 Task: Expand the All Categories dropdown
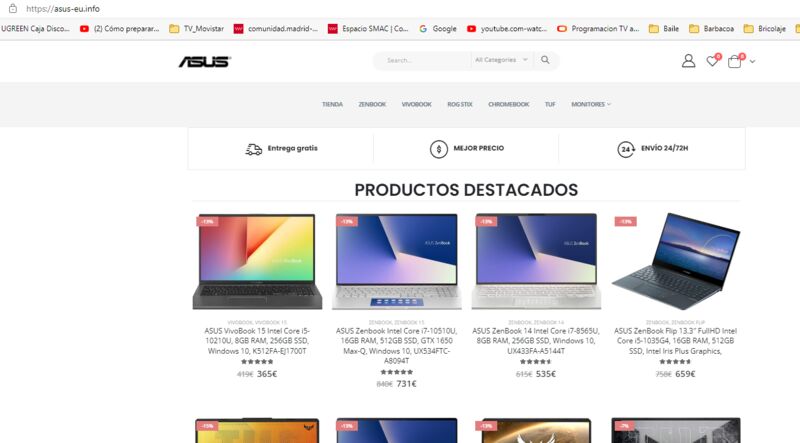point(502,60)
